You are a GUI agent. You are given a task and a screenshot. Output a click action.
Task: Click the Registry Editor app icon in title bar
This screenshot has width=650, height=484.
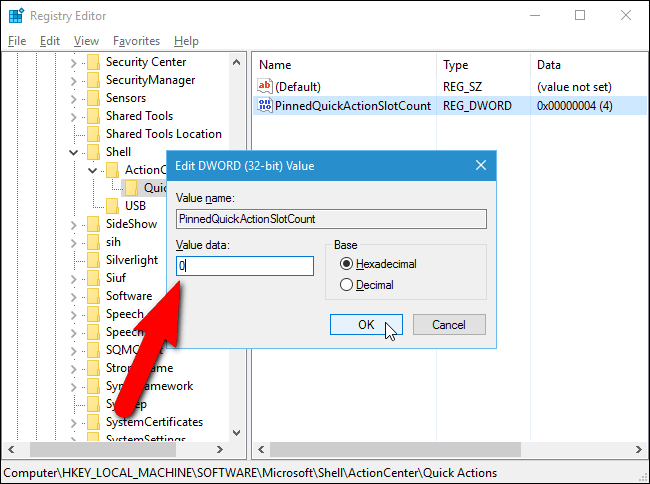click(16, 16)
